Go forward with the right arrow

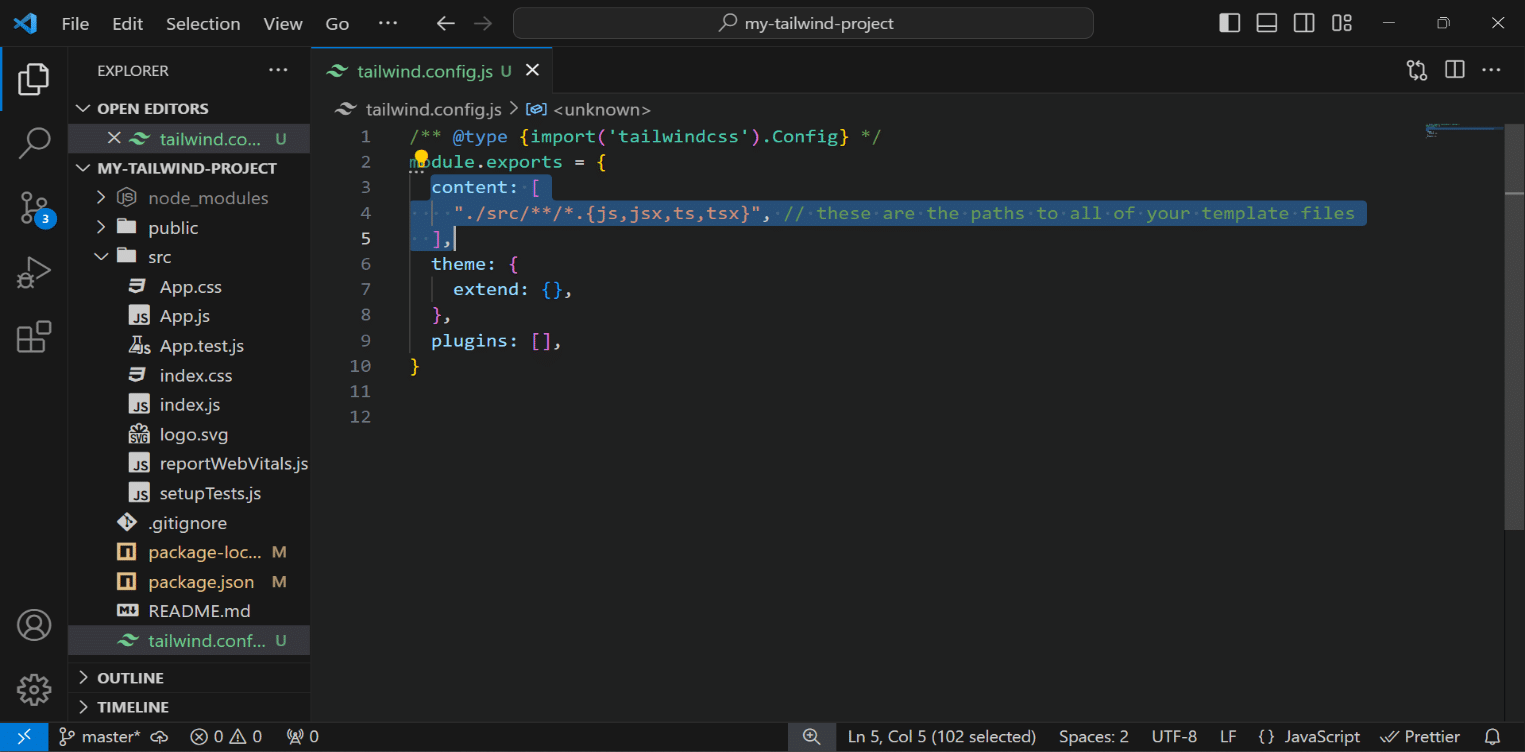point(482,23)
